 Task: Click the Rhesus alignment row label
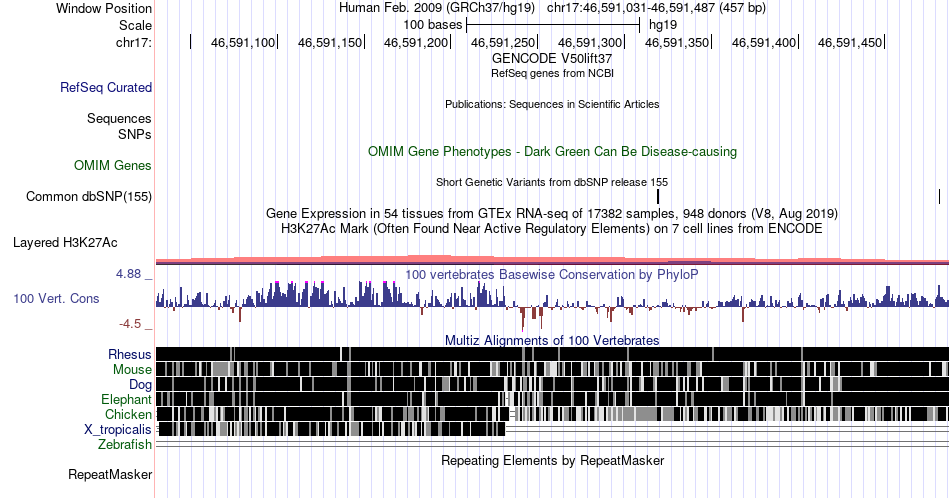tap(130, 354)
